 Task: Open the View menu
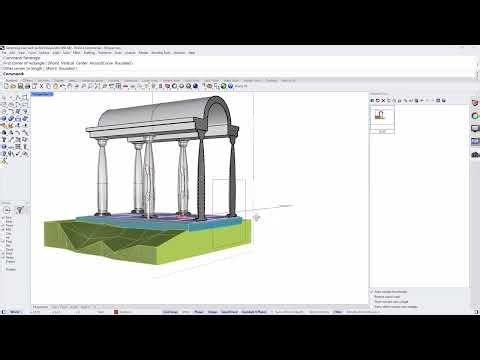coord(21,53)
